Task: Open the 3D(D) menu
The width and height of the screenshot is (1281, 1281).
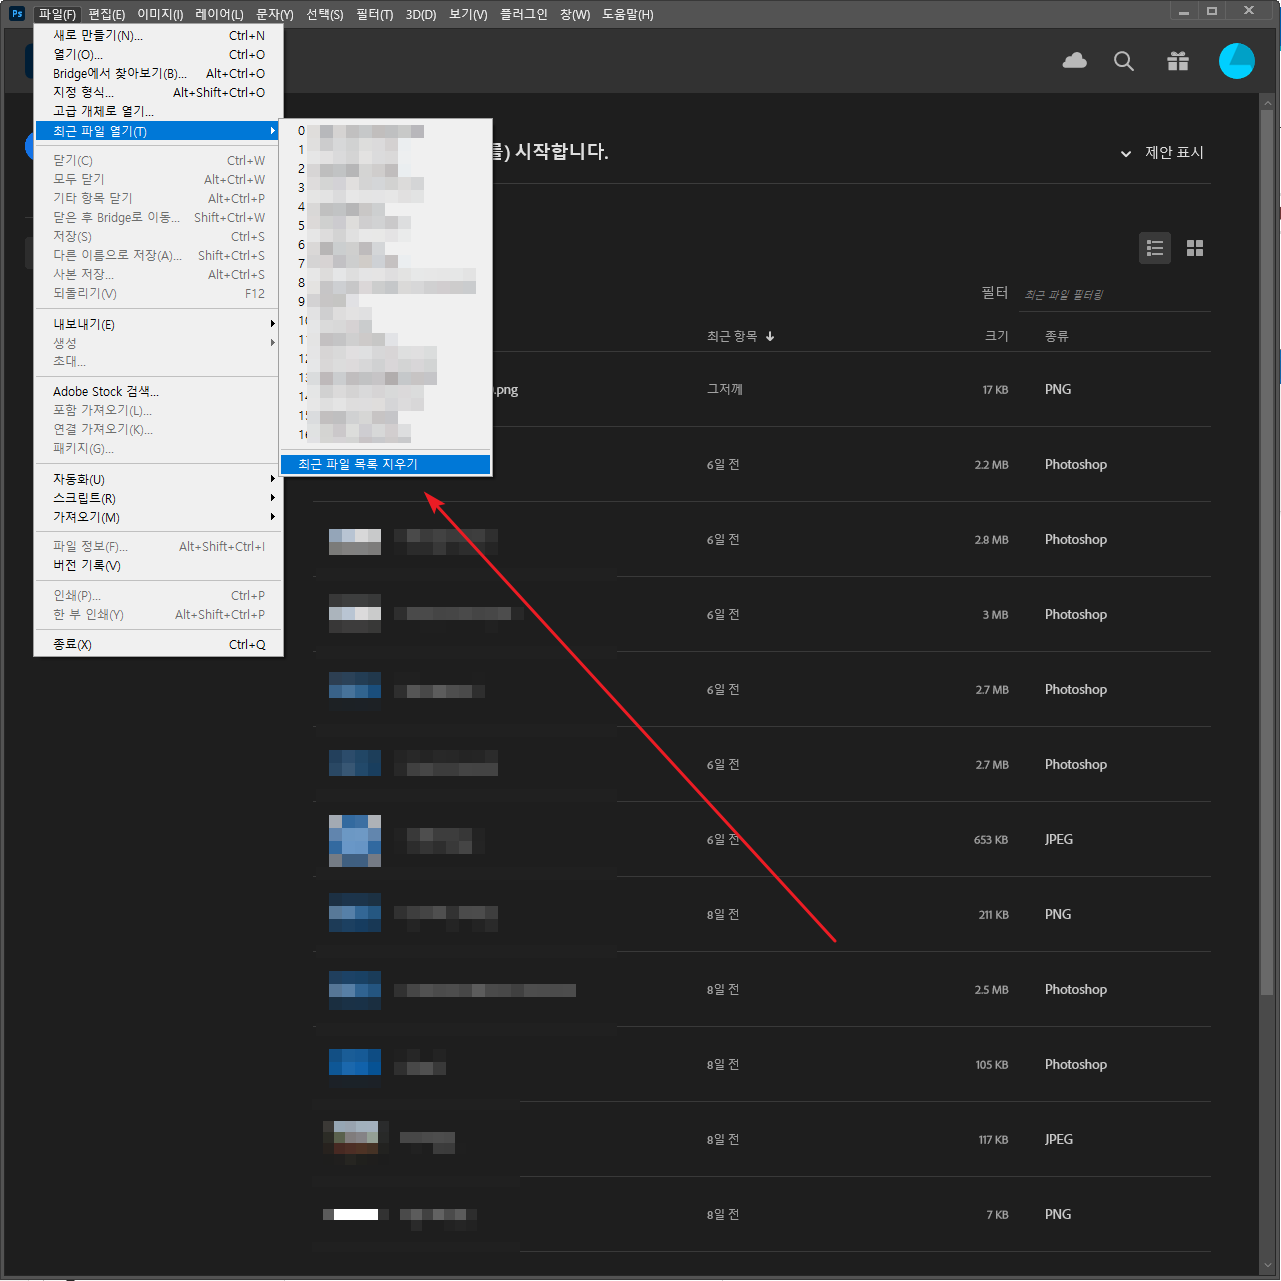Action: point(421,14)
